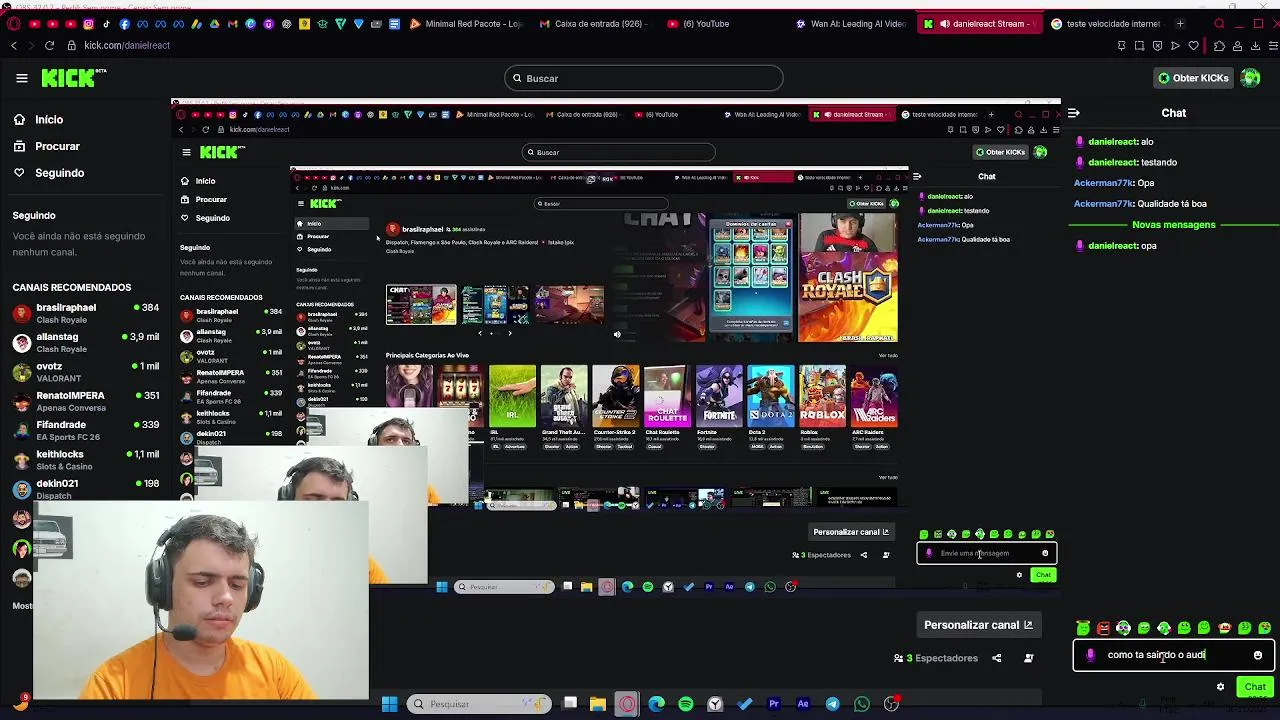The image size is (1280, 720).
Task: Insert the first green halo emote
Action: tap(1083, 628)
